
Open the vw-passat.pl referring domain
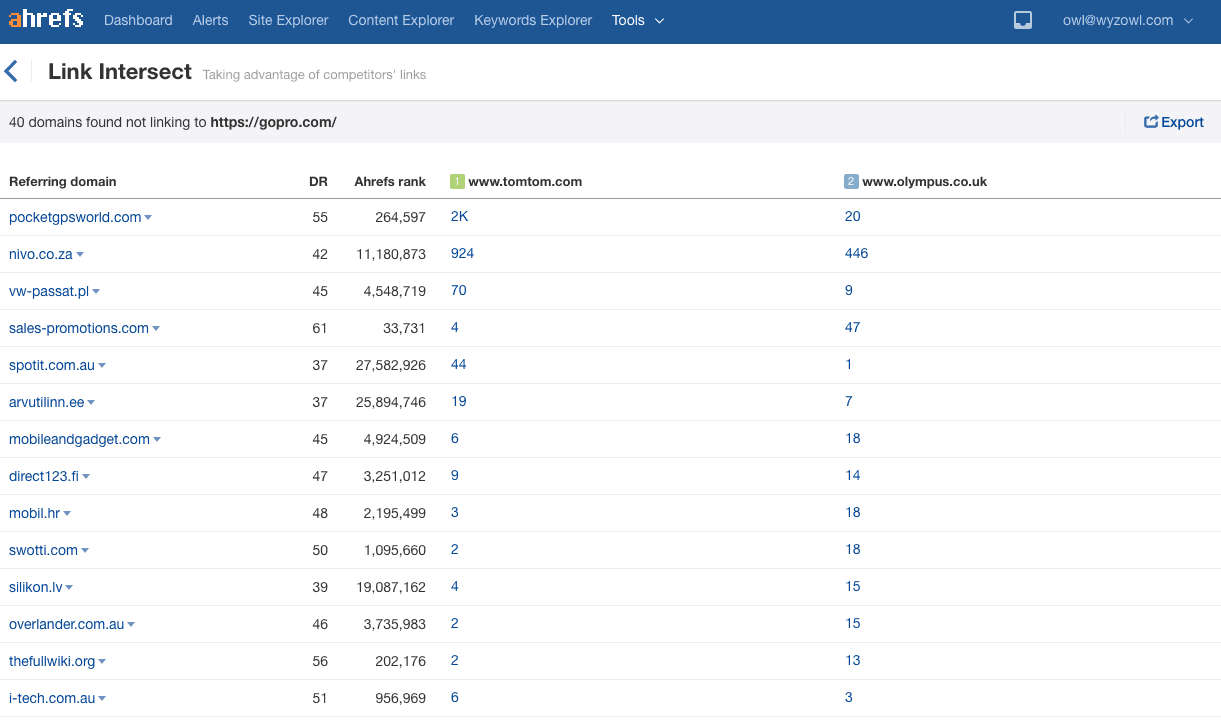pos(49,291)
